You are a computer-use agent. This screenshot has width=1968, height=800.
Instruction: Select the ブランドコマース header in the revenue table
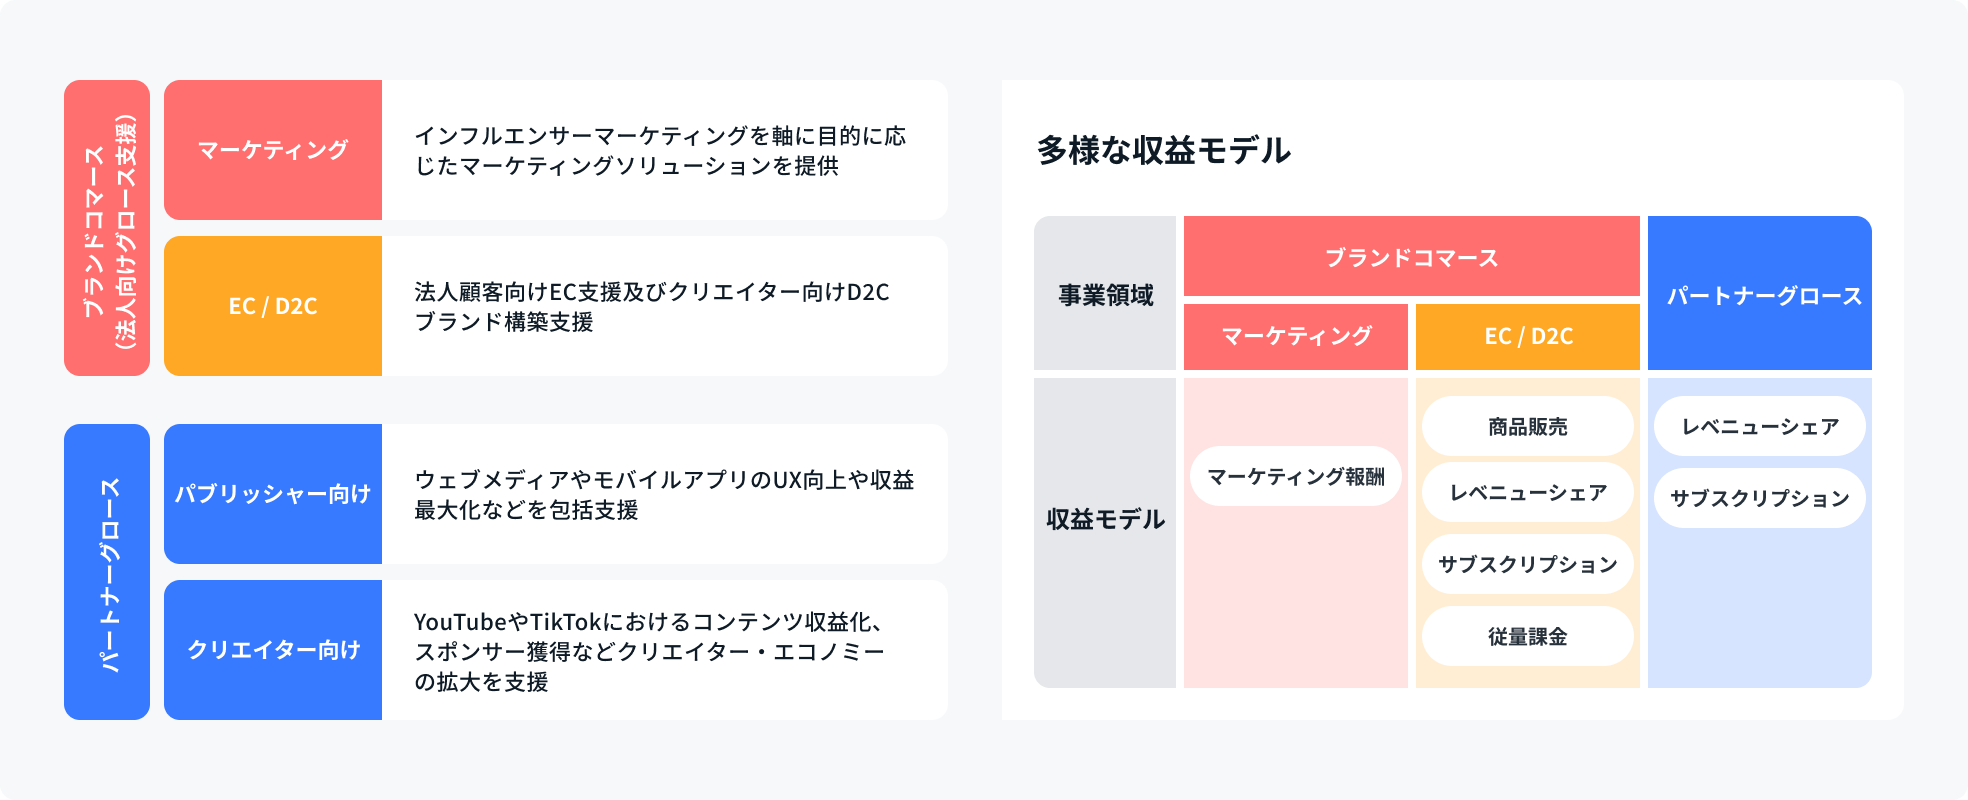click(x=1411, y=257)
